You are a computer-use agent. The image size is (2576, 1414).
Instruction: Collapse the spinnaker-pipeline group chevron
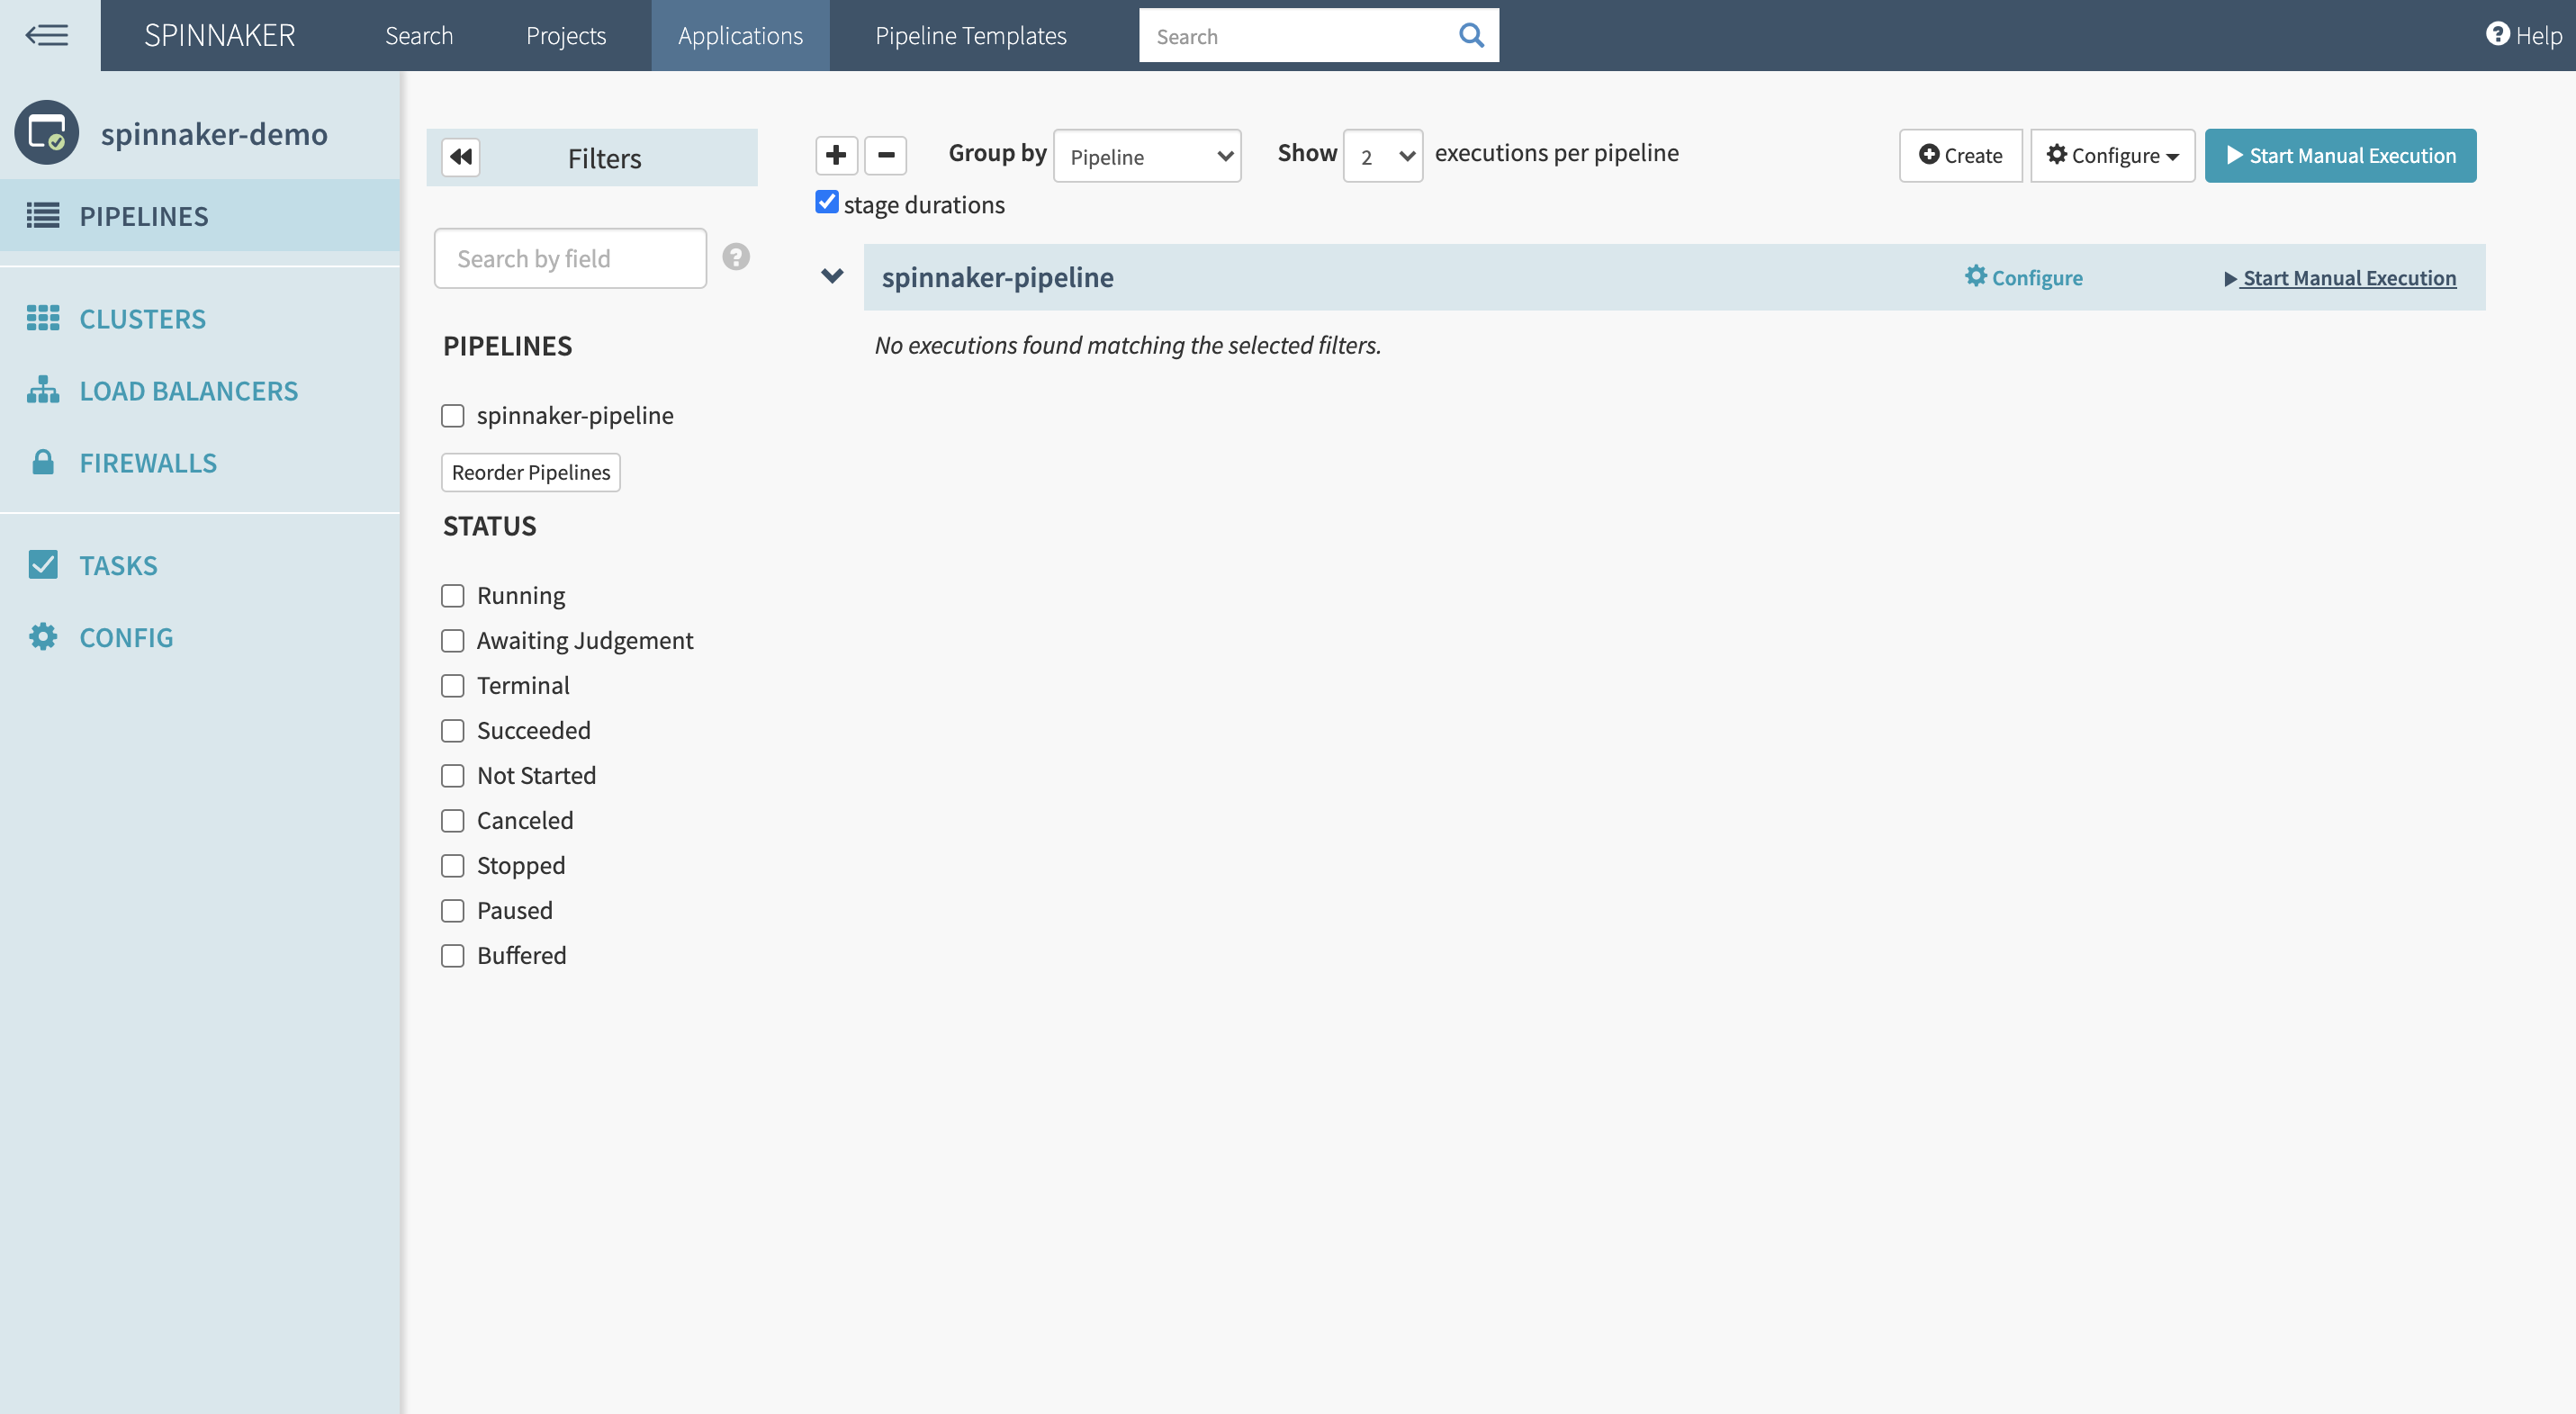pos(832,276)
